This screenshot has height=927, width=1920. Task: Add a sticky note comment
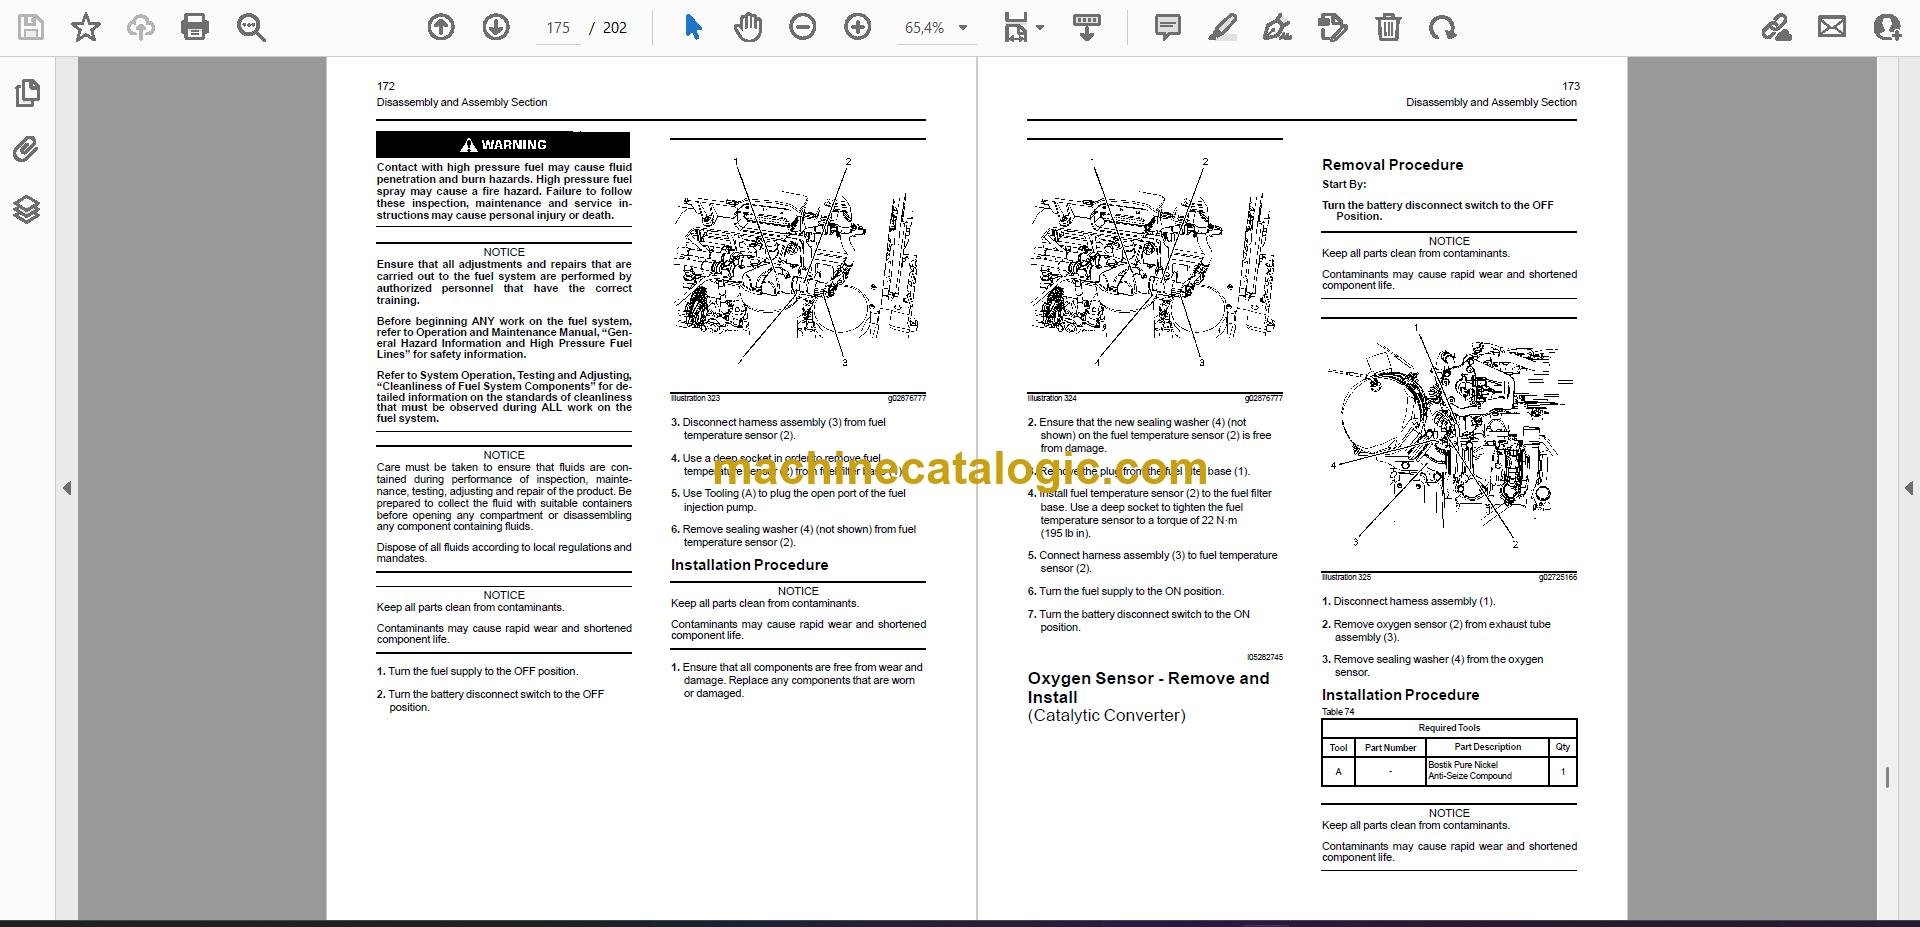(1167, 27)
